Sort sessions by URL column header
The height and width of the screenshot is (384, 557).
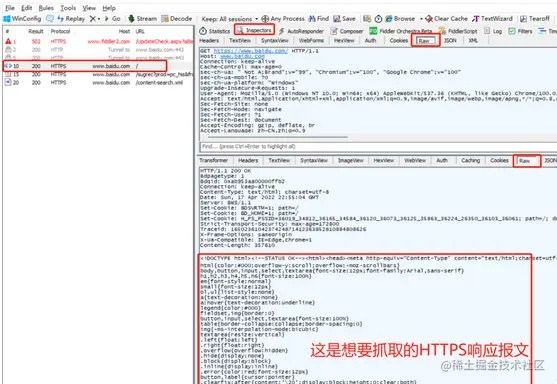pyautogui.click(x=140, y=31)
